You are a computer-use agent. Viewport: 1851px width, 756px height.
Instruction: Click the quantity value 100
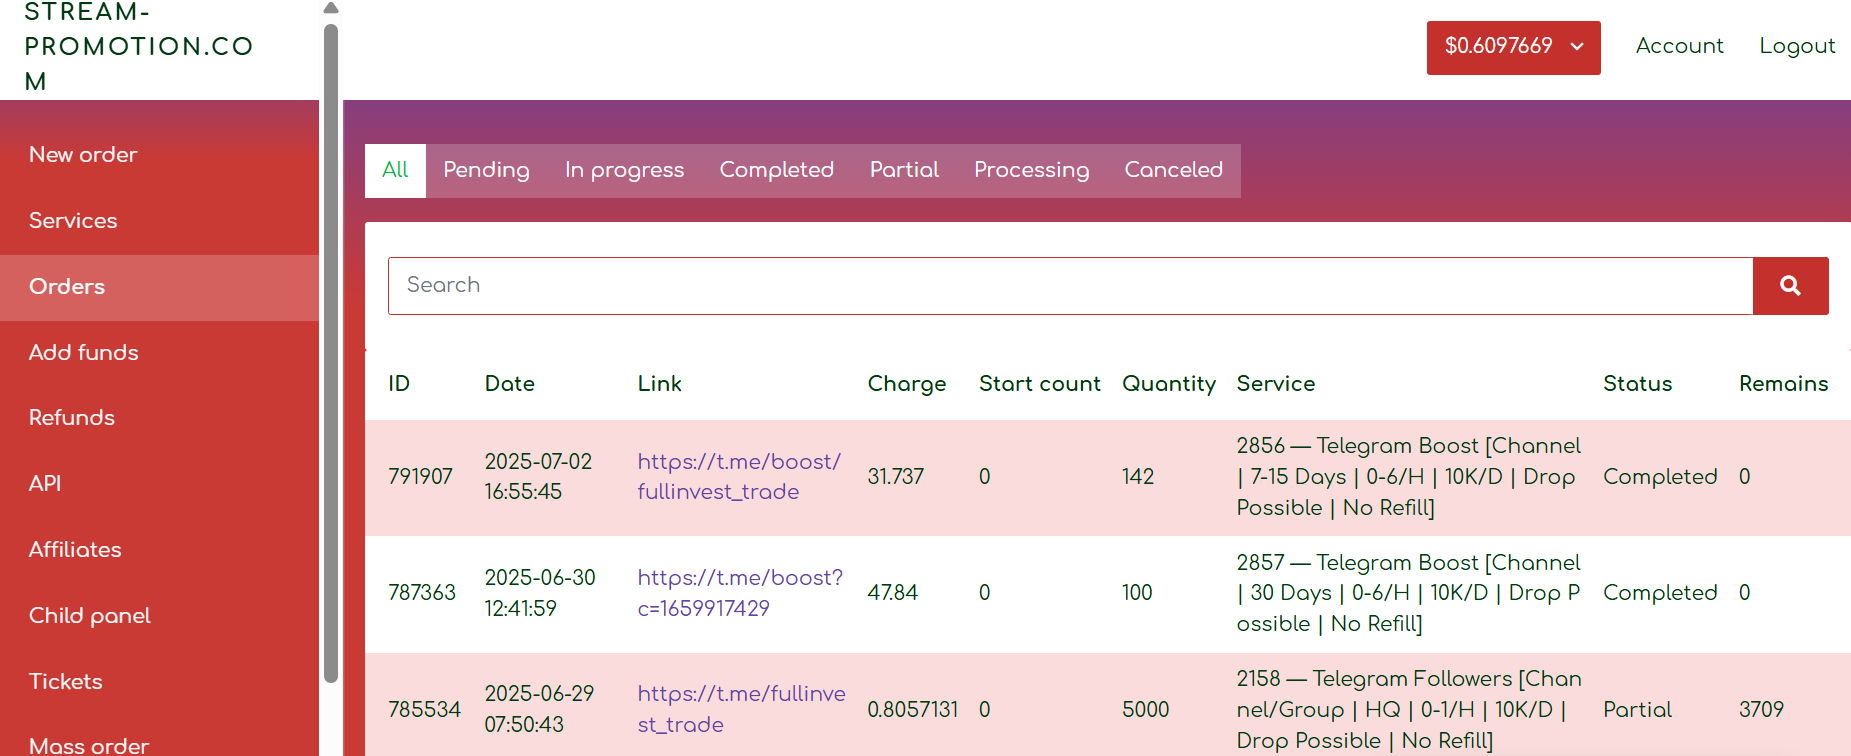point(1137,593)
